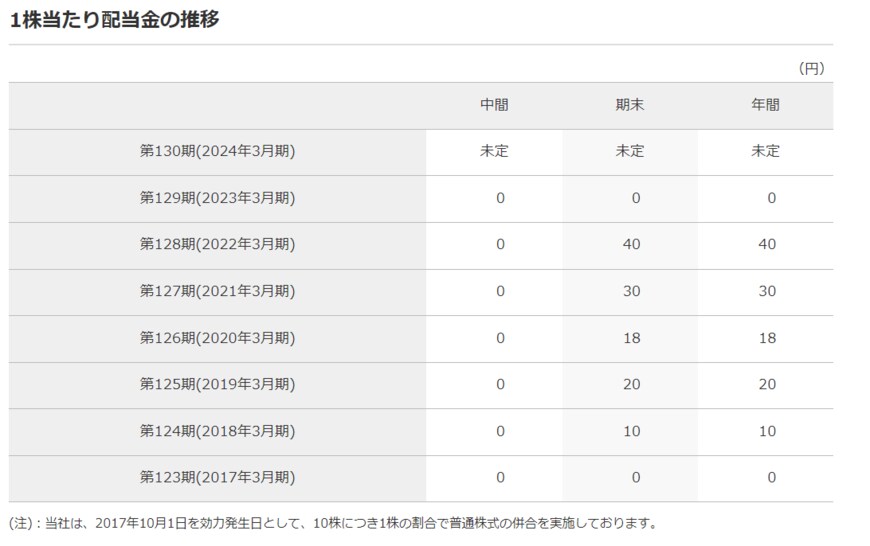Select the 第130期(2024年3月期) row label
Viewport: 870px width, 546px height.
pyautogui.click(x=217, y=152)
